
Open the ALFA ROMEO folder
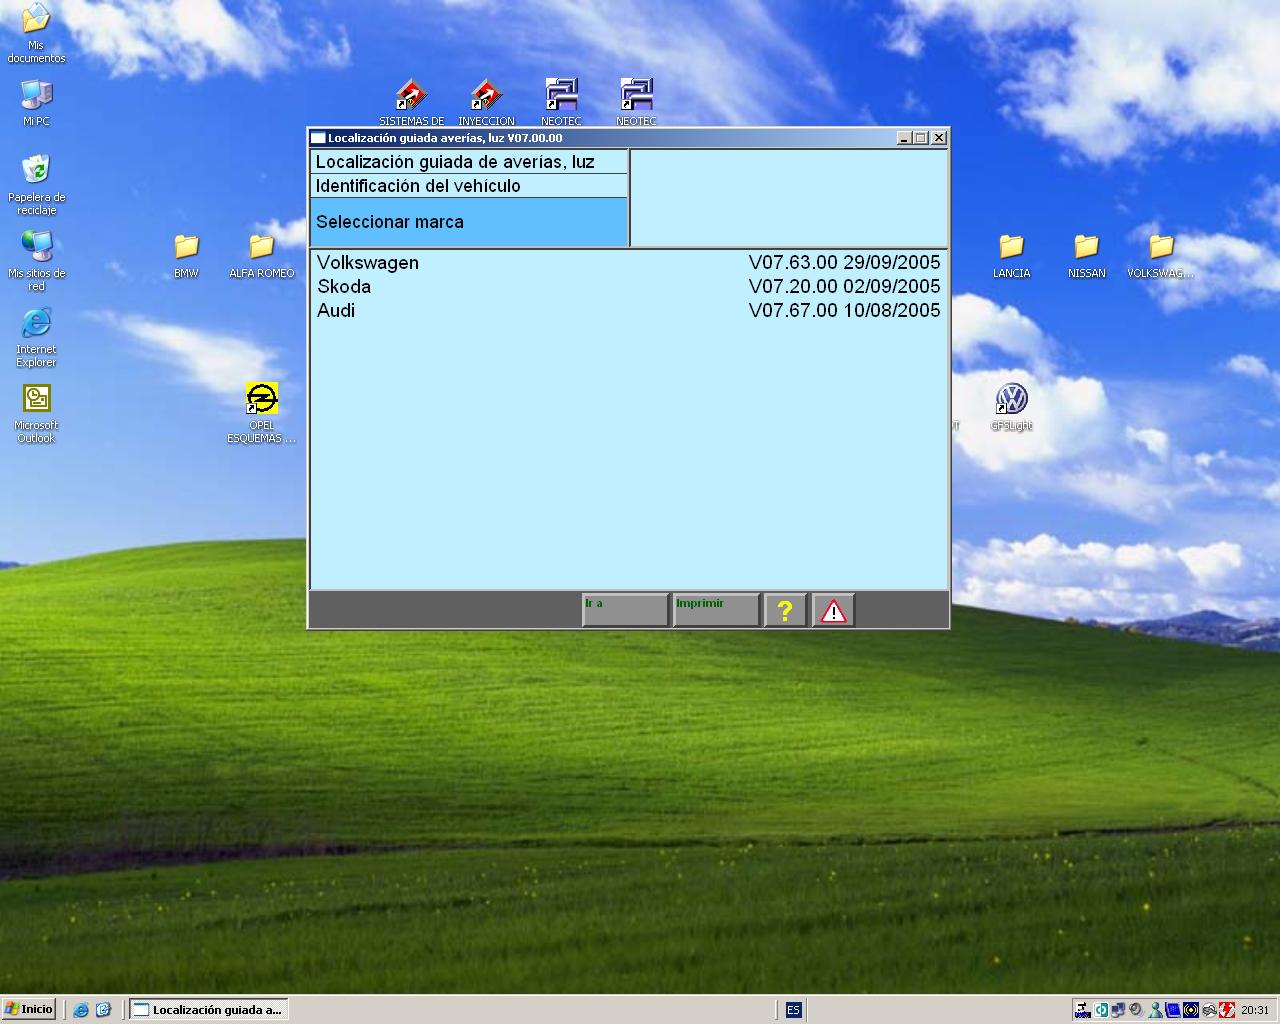[x=261, y=255]
